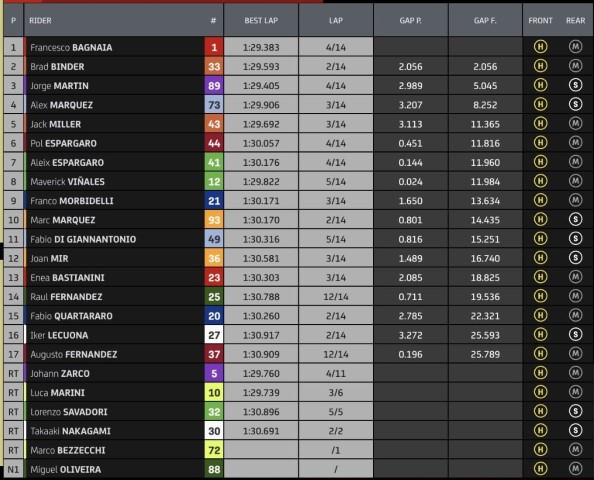Screen dimensions: 594x480
Task: Click Quartararo's hard front tyre icon
Action: tap(540, 315)
